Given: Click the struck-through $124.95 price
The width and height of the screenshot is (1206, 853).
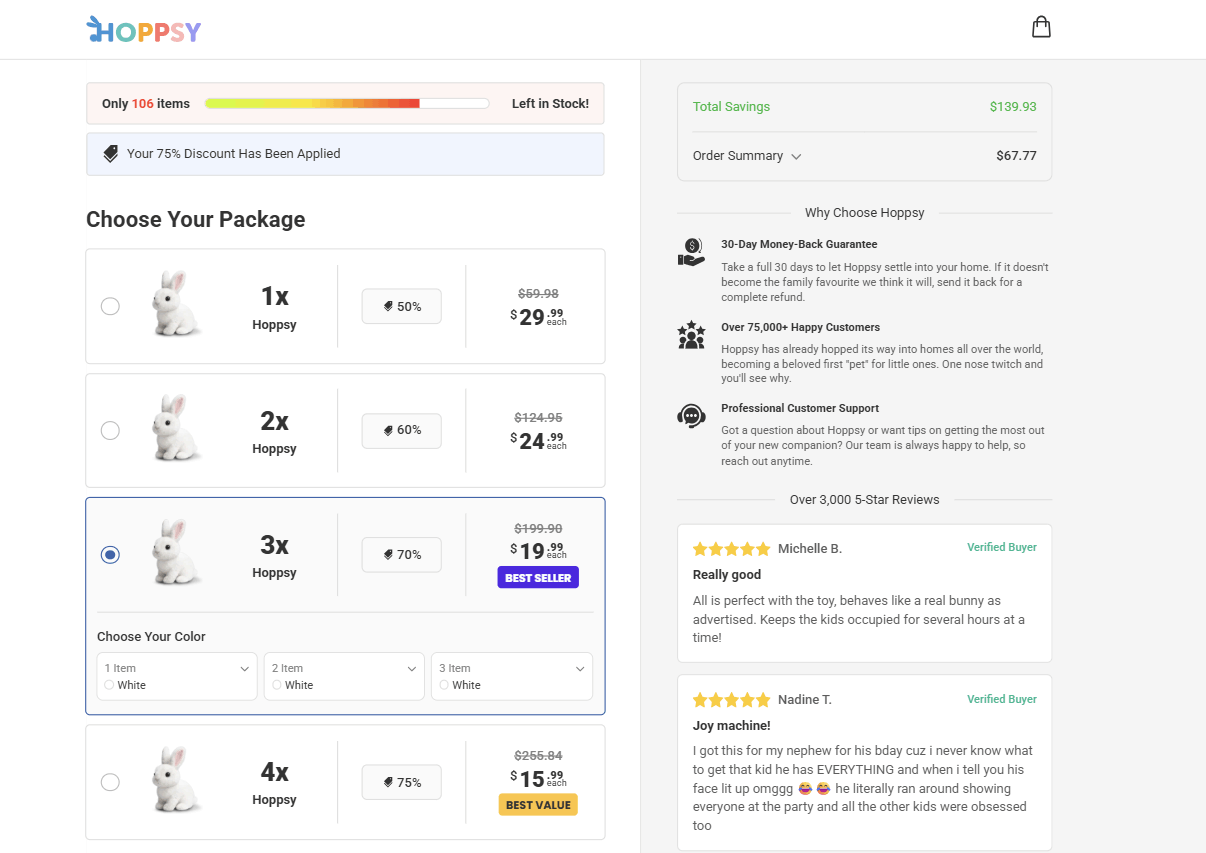Looking at the screenshot, I should (x=538, y=417).
